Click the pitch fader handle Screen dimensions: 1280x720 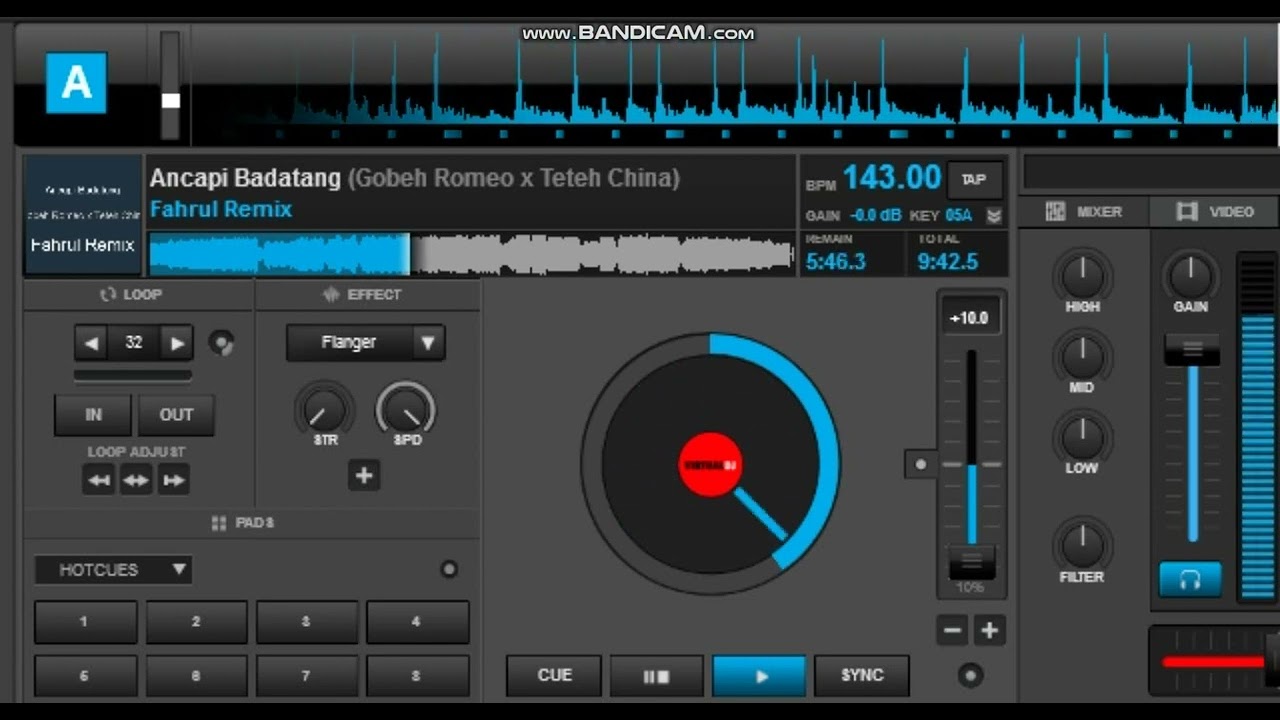(x=972, y=562)
